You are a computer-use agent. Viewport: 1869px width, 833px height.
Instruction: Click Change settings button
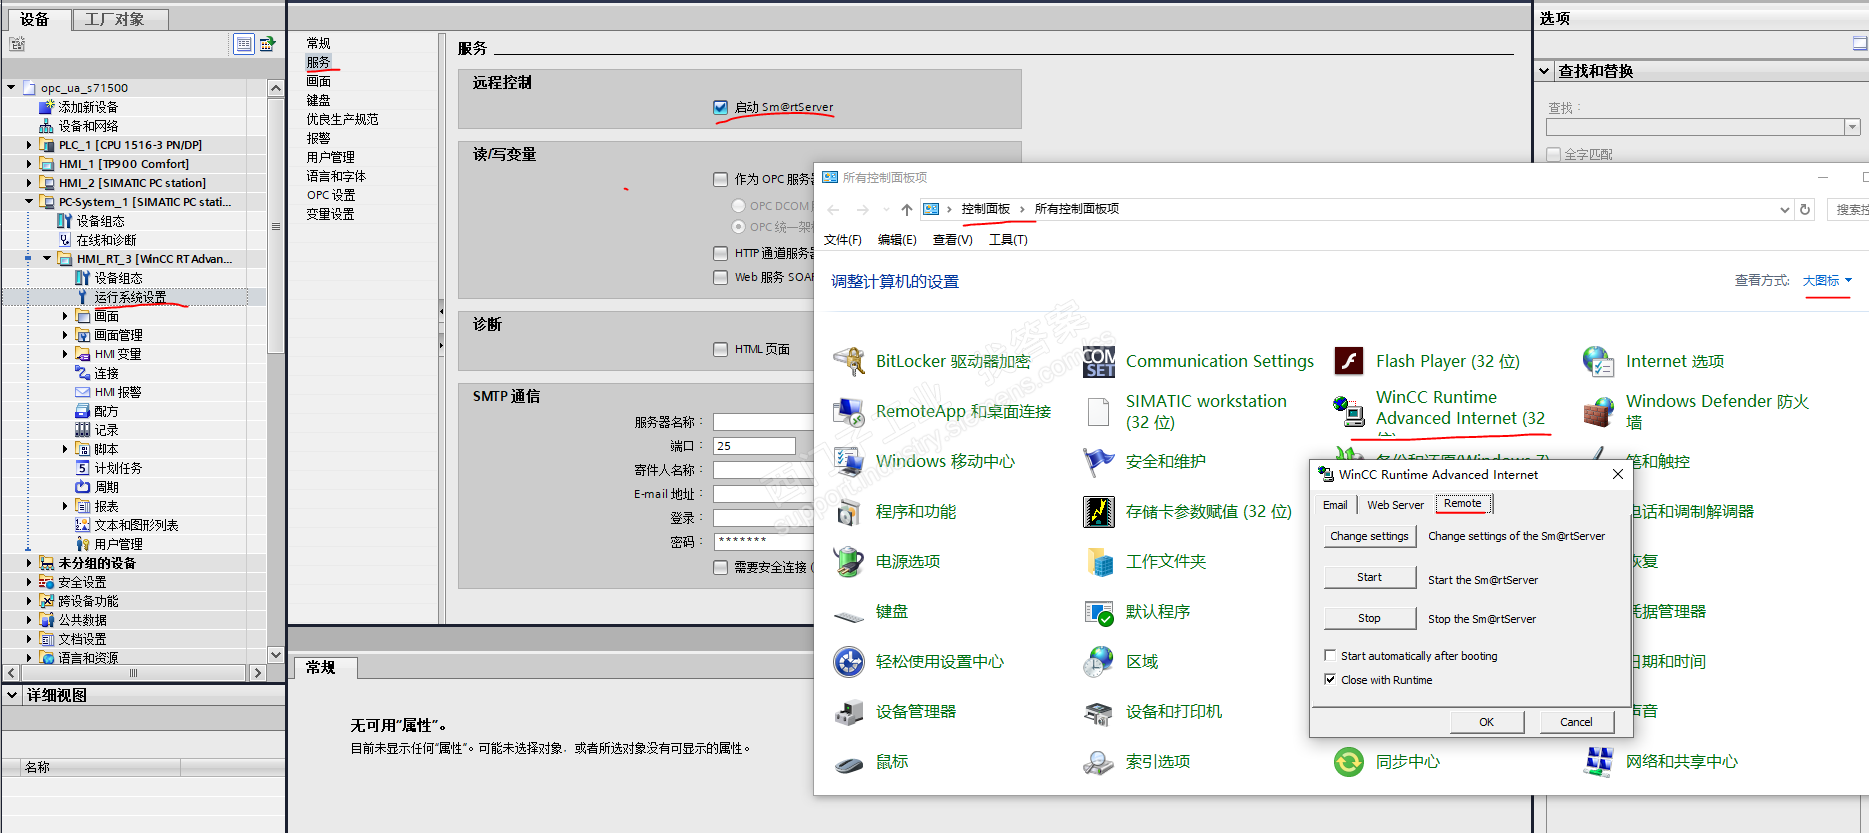click(1369, 536)
